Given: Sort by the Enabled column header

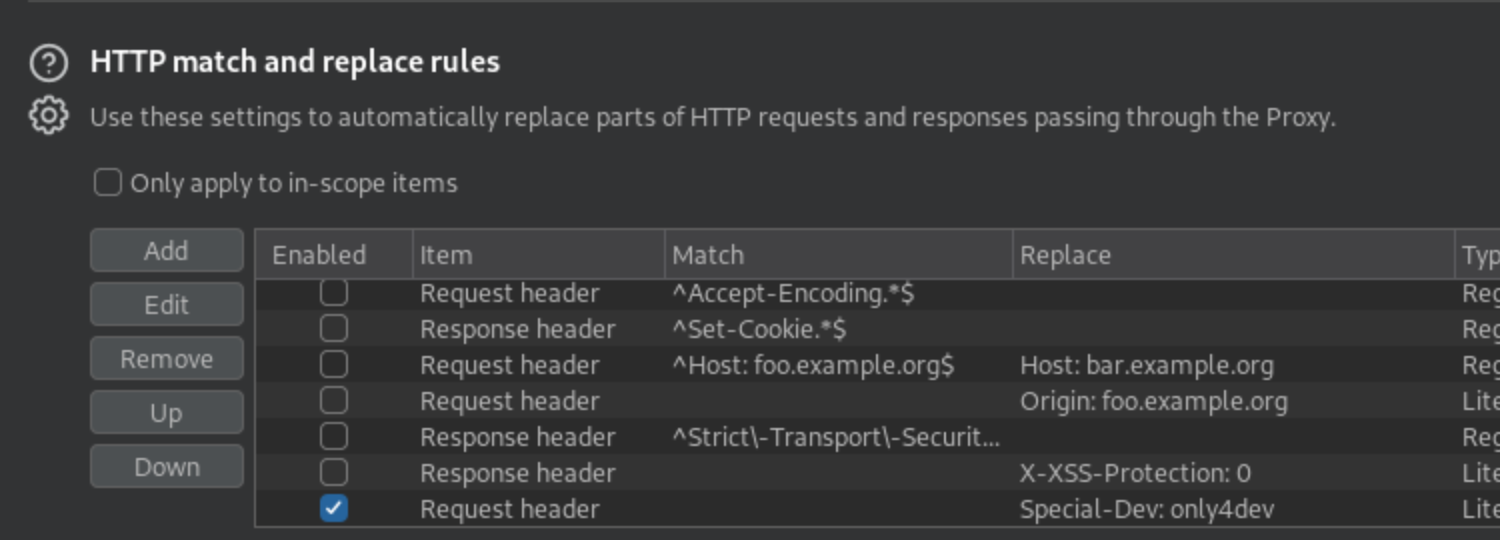Looking at the screenshot, I should click(x=334, y=255).
